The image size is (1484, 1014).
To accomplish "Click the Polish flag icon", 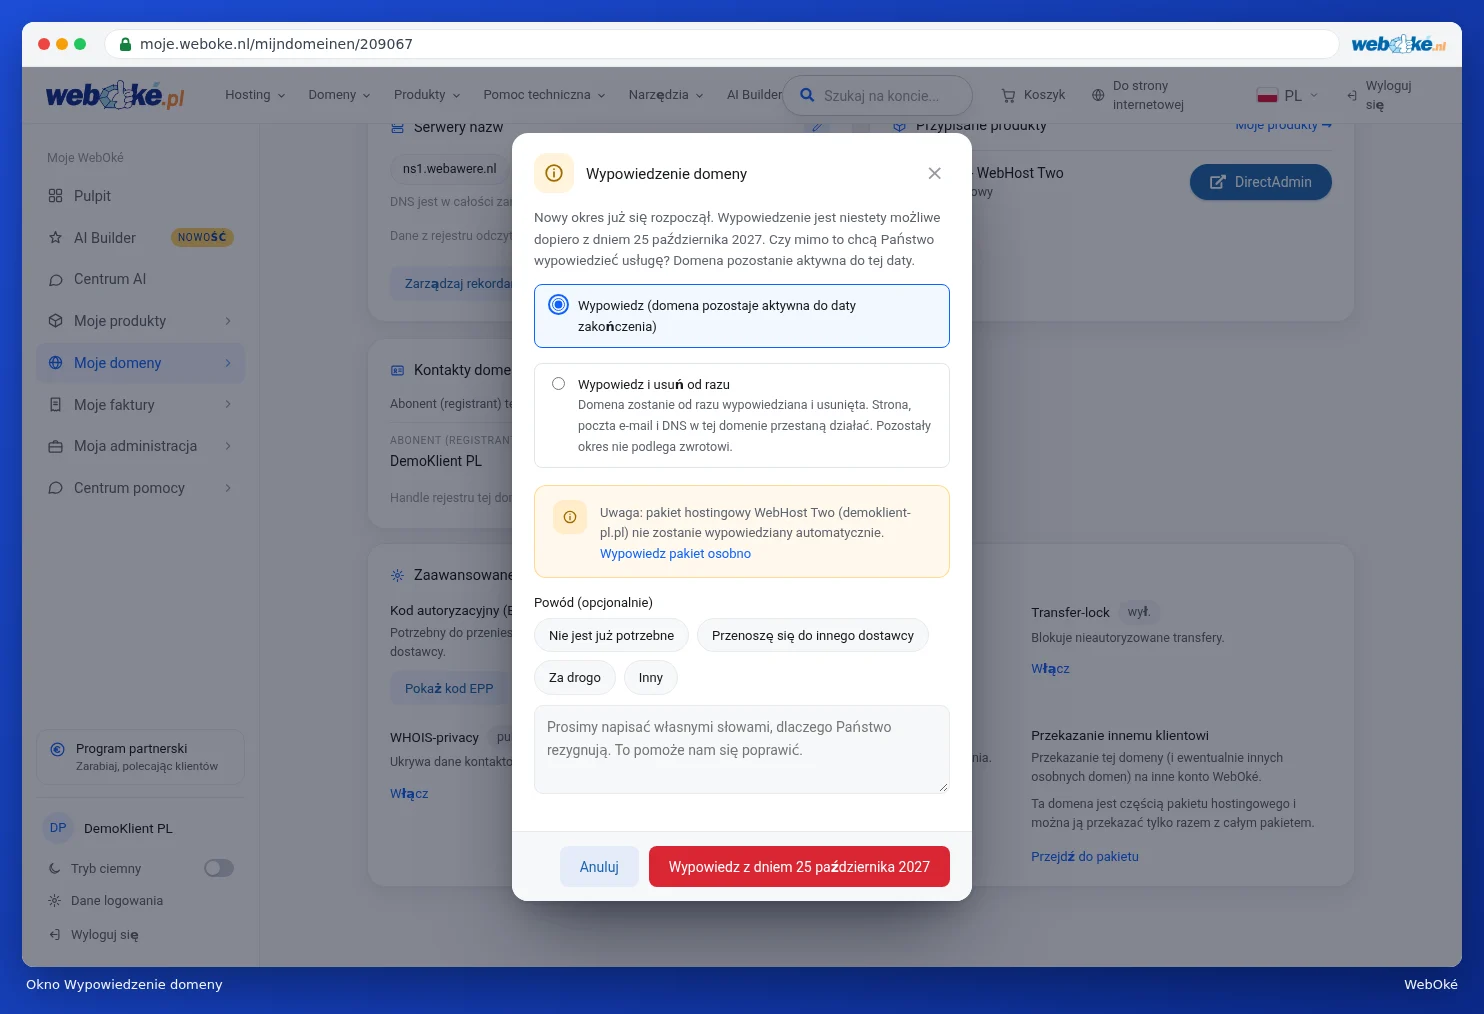I will pos(1267,96).
